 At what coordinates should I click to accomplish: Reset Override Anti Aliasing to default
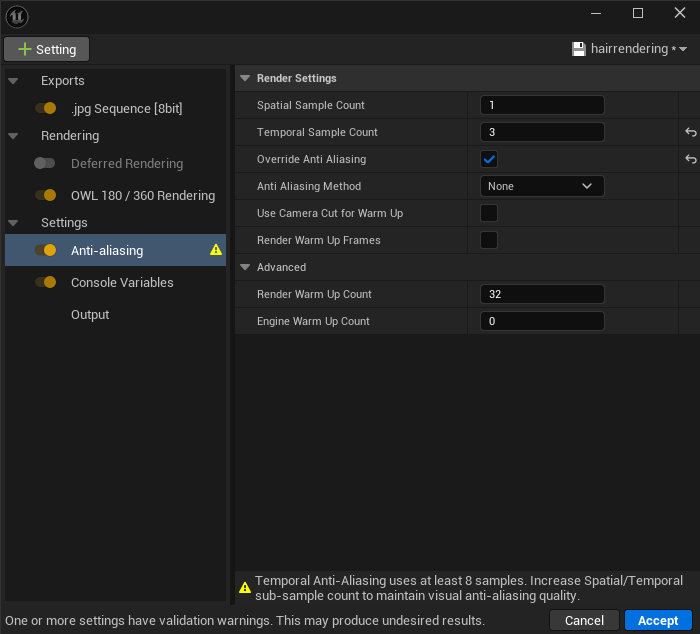(689, 159)
